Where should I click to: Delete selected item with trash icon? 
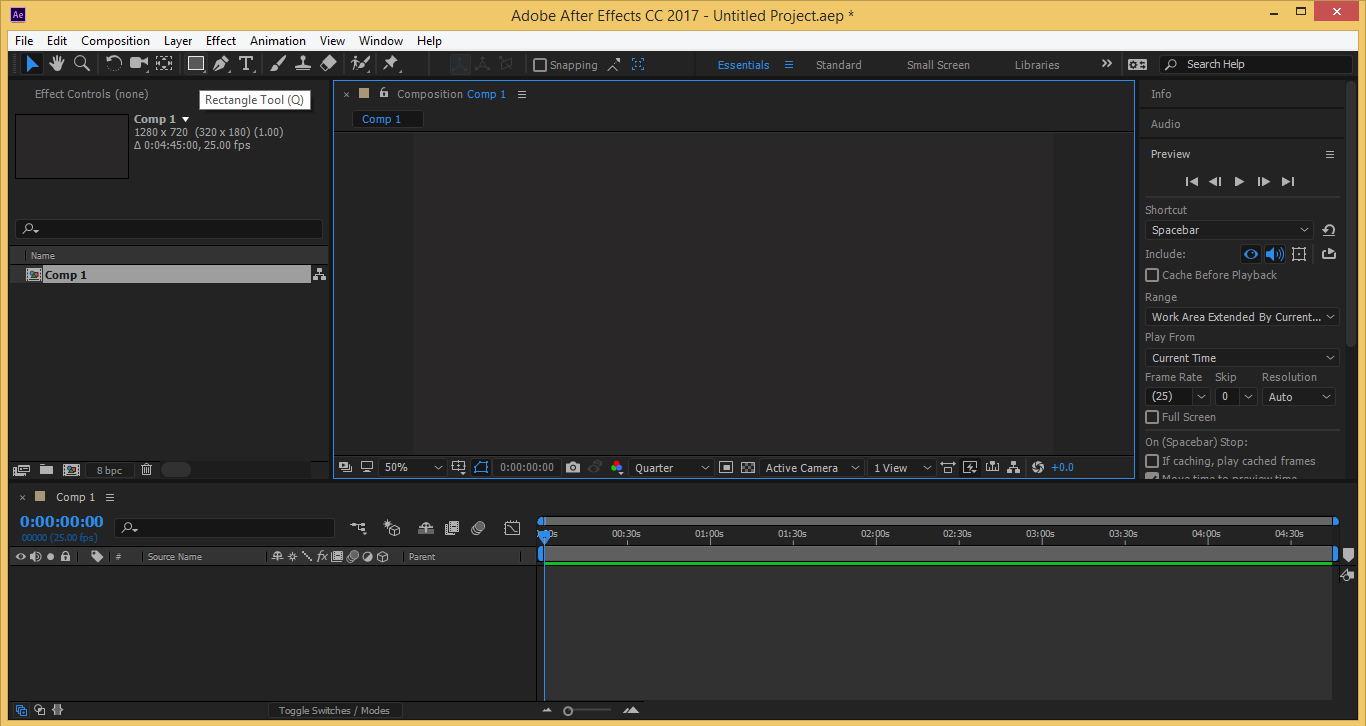coord(146,470)
